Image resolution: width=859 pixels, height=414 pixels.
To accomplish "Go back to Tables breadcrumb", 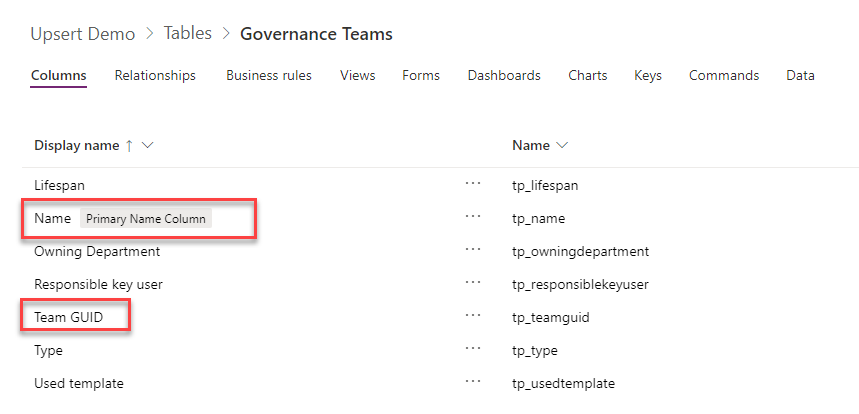I will 187,34.
